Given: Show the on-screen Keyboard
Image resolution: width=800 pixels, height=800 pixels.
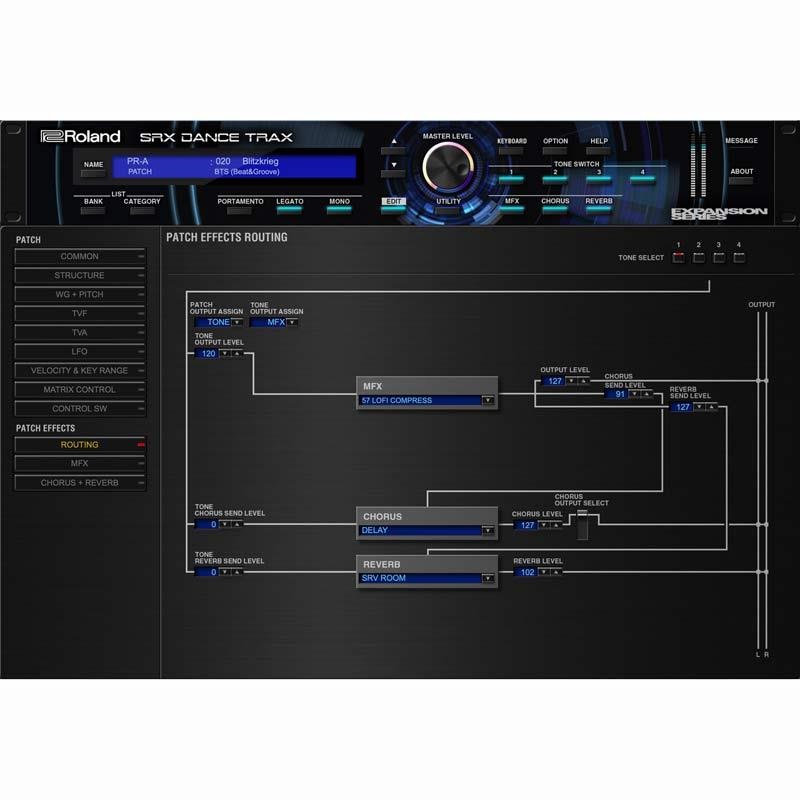Looking at the screenshot, I should tap(511, 151).
